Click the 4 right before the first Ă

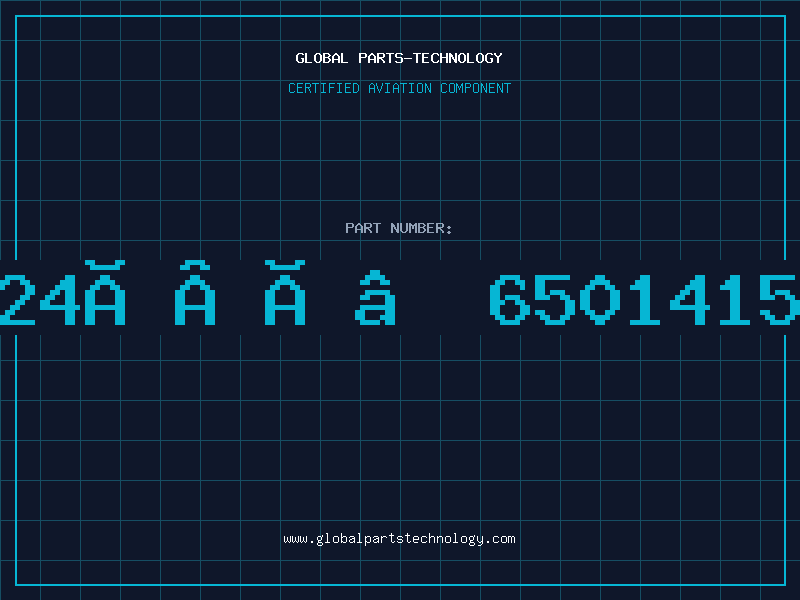click(x=60, y=299)
